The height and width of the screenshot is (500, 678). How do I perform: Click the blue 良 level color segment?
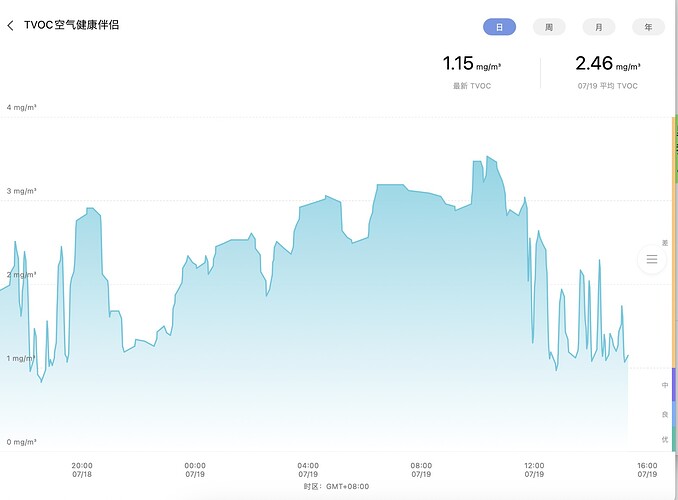[674, 413]
